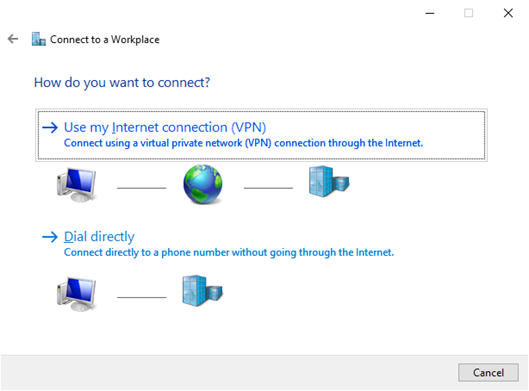The height and width of the screenshot is (391, 529).
Task: Click the globe icon in VPN diagram
Action: pyautogui.click(x=203, y=184)
